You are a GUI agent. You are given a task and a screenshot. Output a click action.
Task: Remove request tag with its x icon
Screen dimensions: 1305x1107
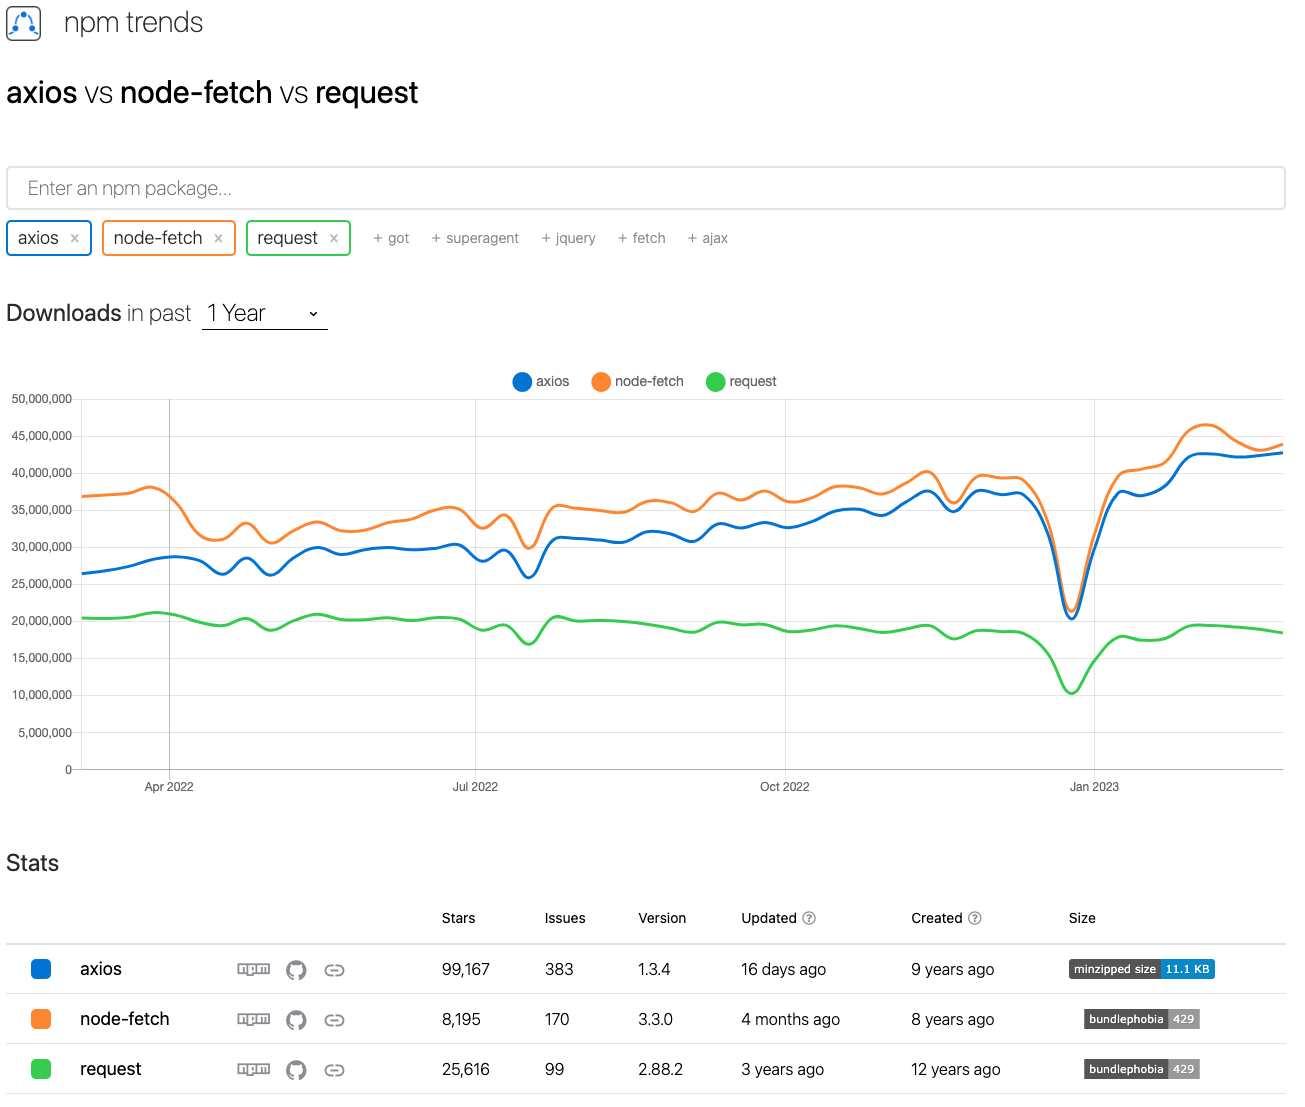click(x=334, y=239)
